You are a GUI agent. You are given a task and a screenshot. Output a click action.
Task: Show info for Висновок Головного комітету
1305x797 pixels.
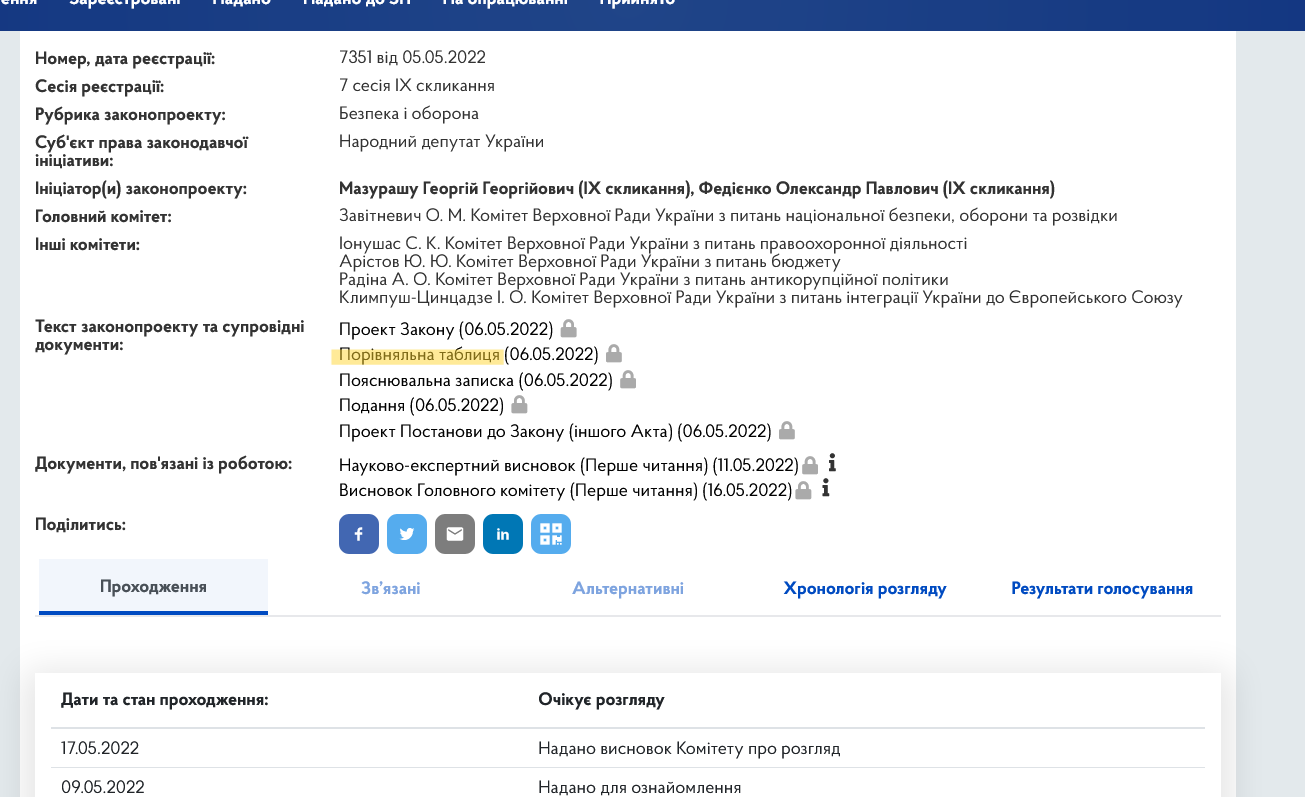pyautogui.click(x=826, y=489)
